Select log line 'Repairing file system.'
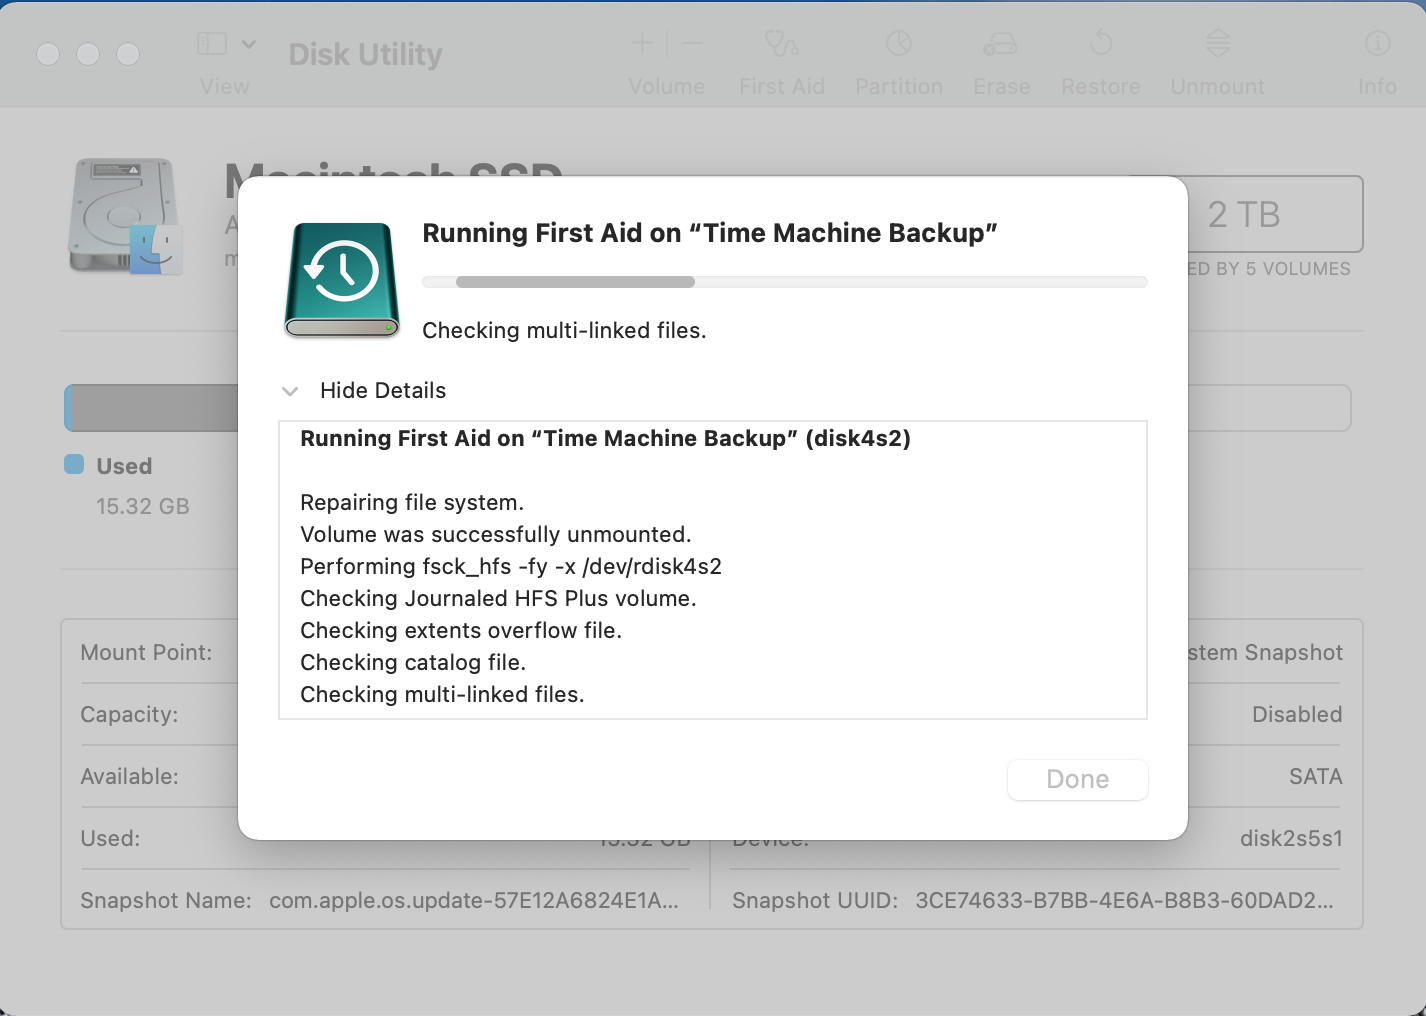The width and height of the screenshot is (1426, 1016). point(412,503)
